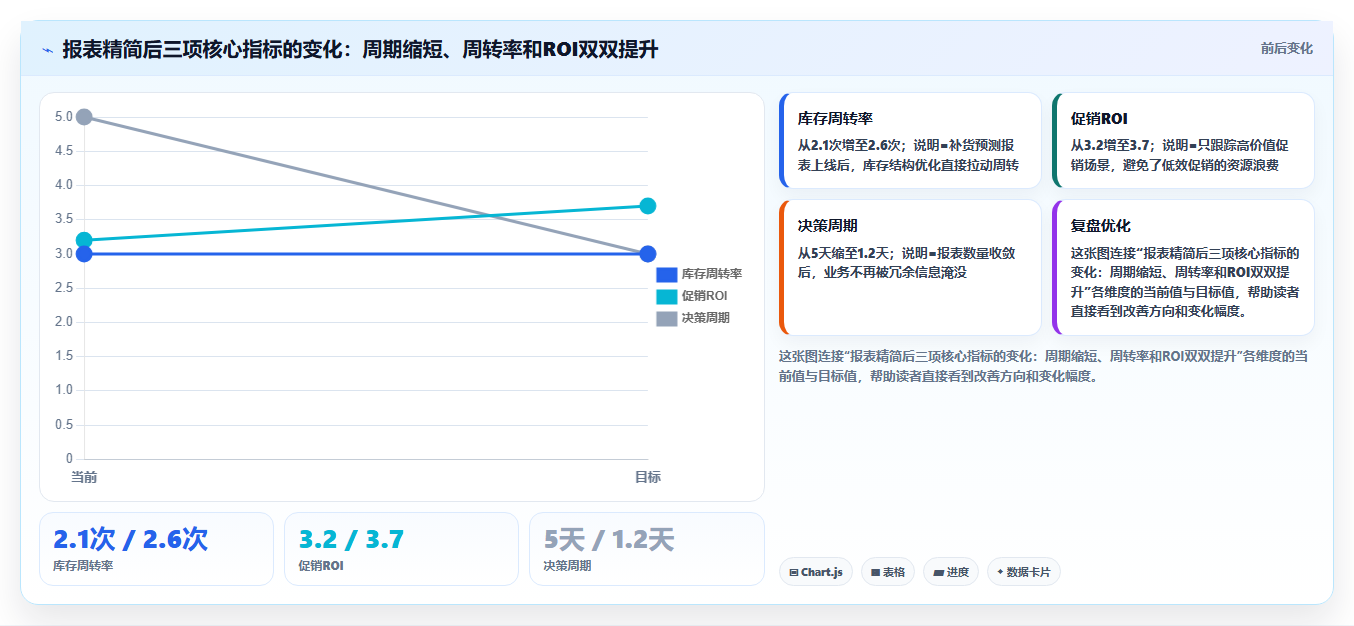Click the 表格 tag chip
This screenshot has width=1354, height=626.
pos(887,572)
